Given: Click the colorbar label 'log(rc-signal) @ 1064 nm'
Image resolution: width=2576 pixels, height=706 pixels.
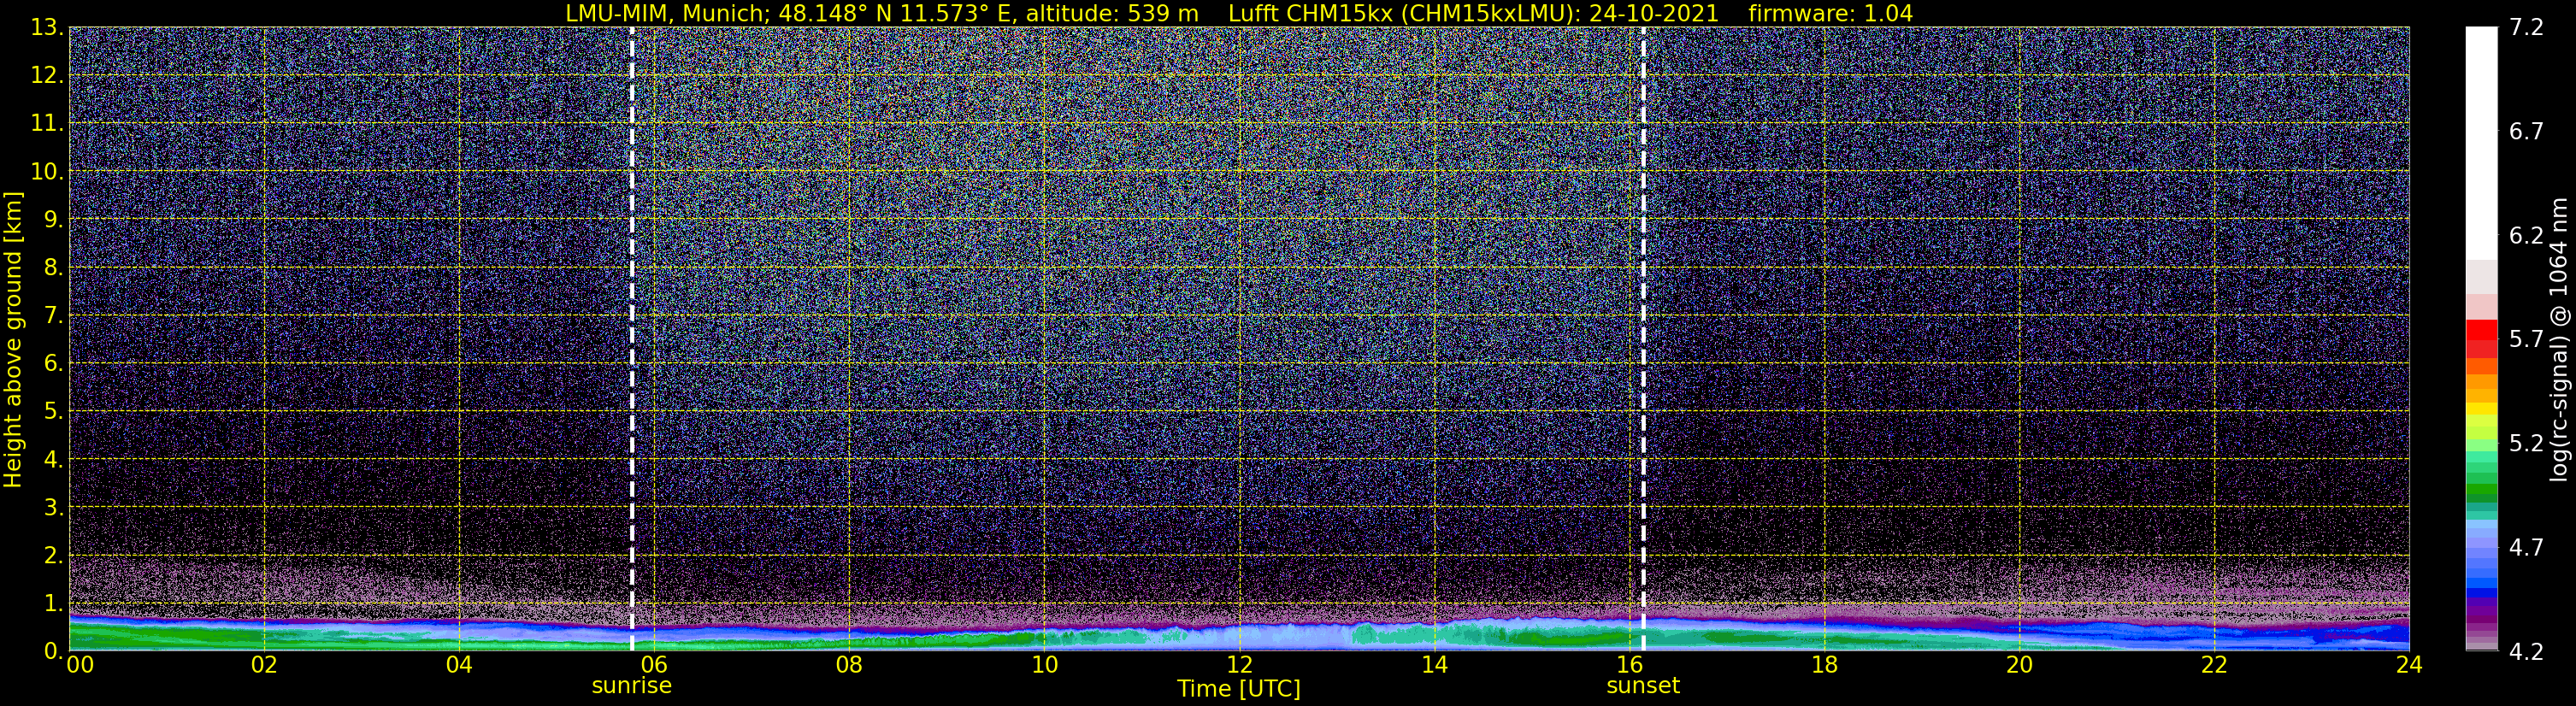Looking at the screenshot, I should [x=2559, y=339].
